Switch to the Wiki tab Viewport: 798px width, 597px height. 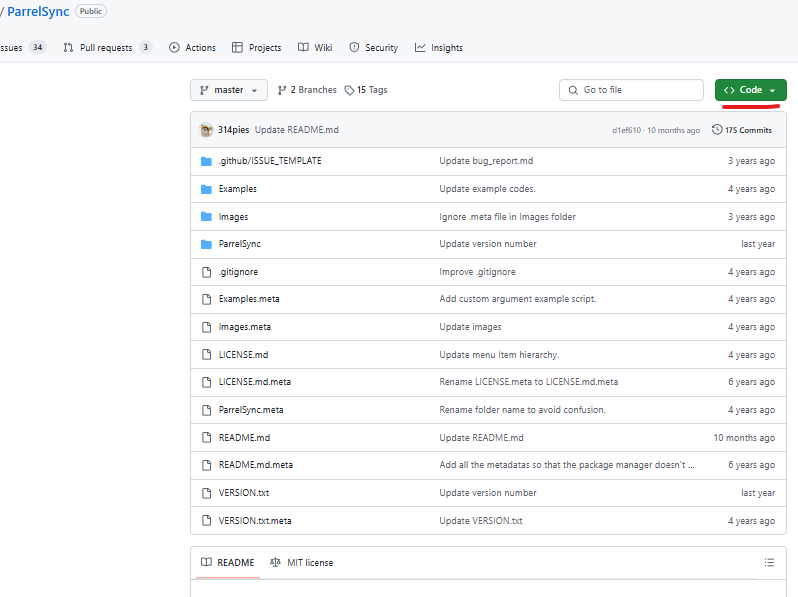point(315,47)
